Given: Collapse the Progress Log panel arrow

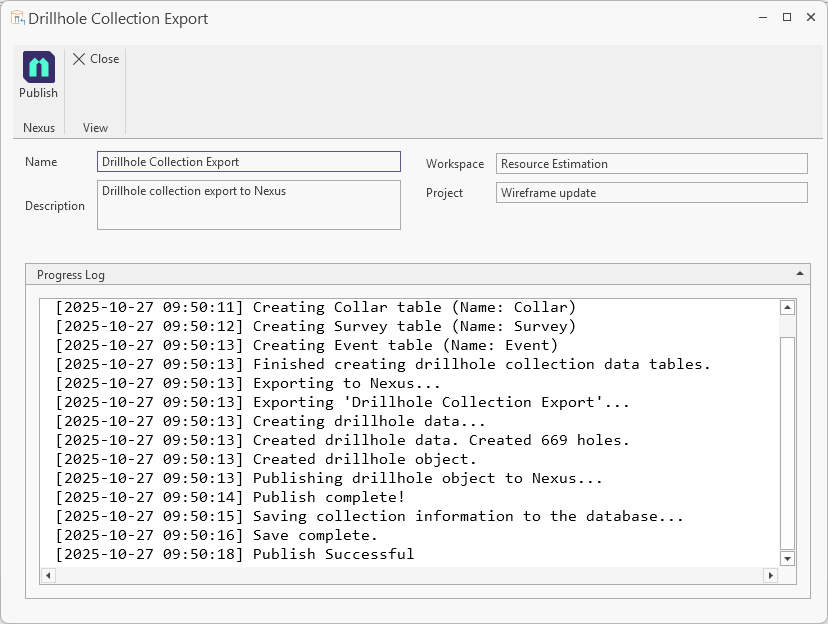Looking at the screenshot, I should (799, 273).
